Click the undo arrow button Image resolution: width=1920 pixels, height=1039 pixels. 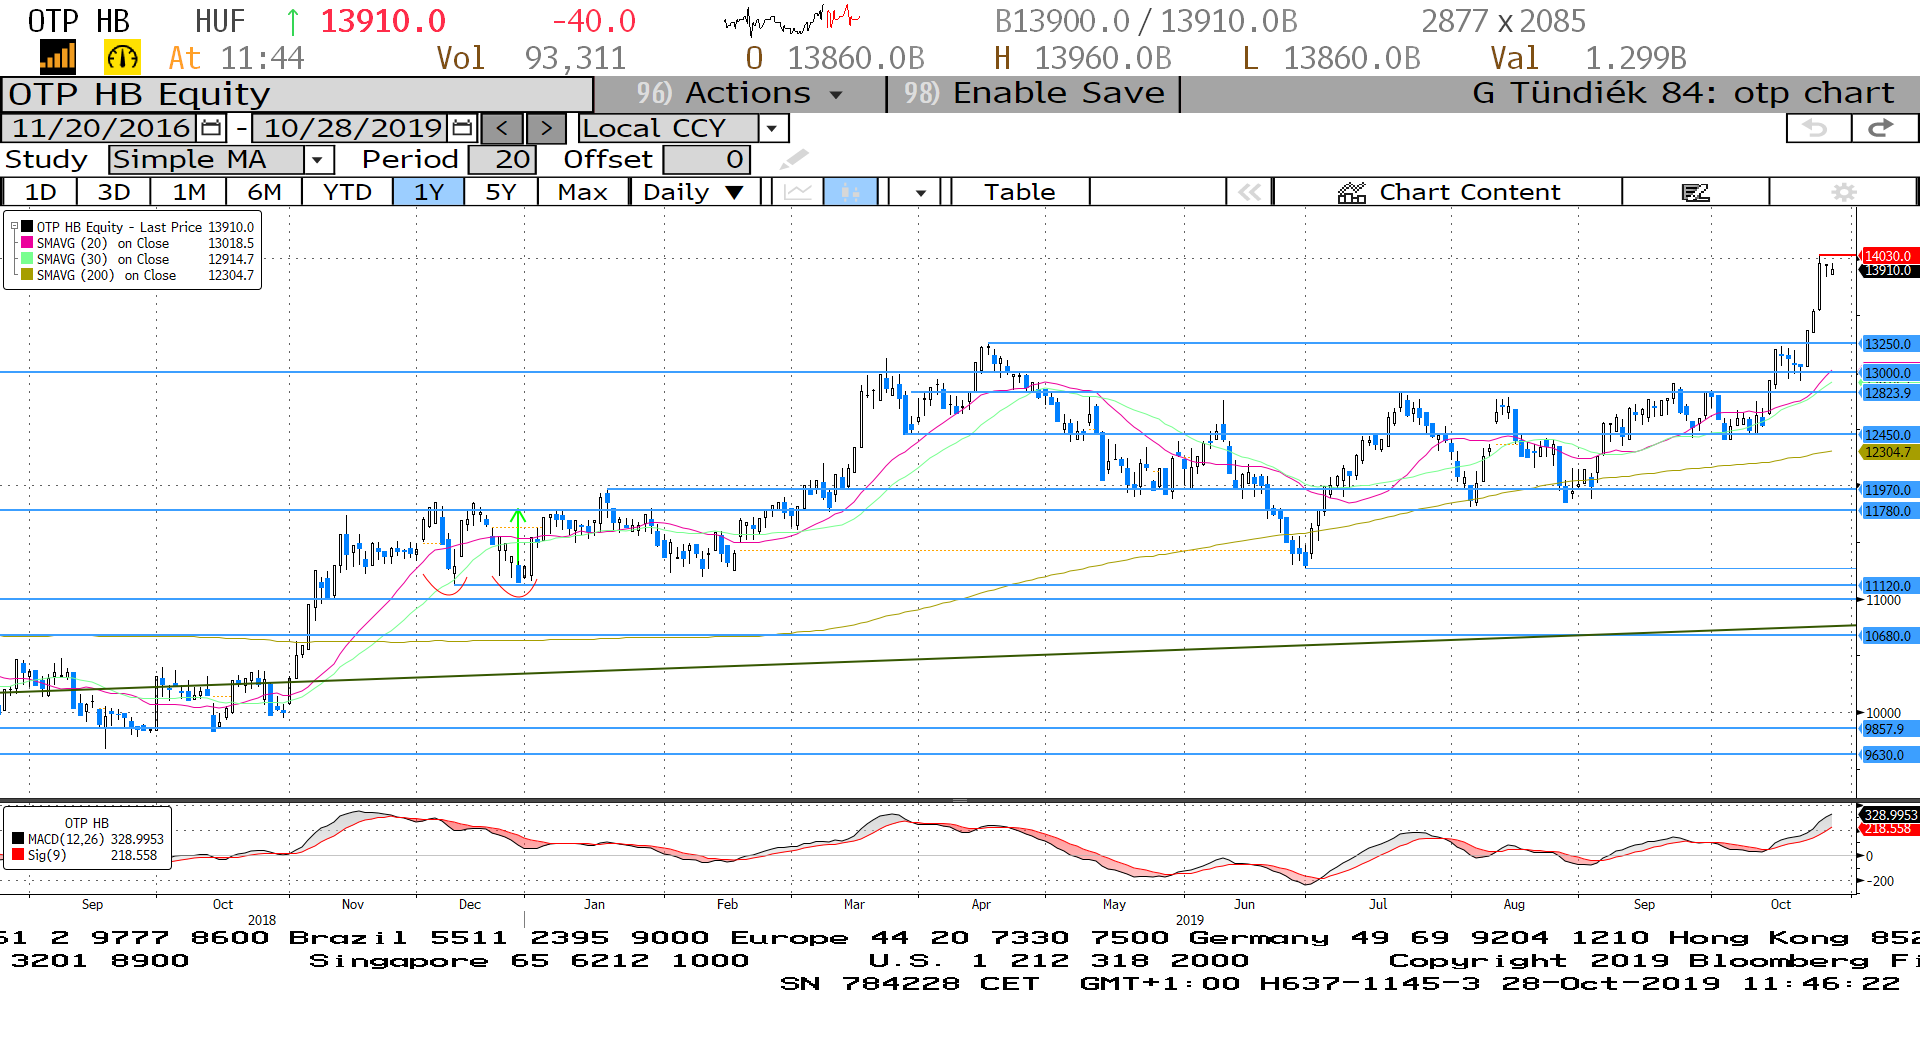tap(1817, 128)
